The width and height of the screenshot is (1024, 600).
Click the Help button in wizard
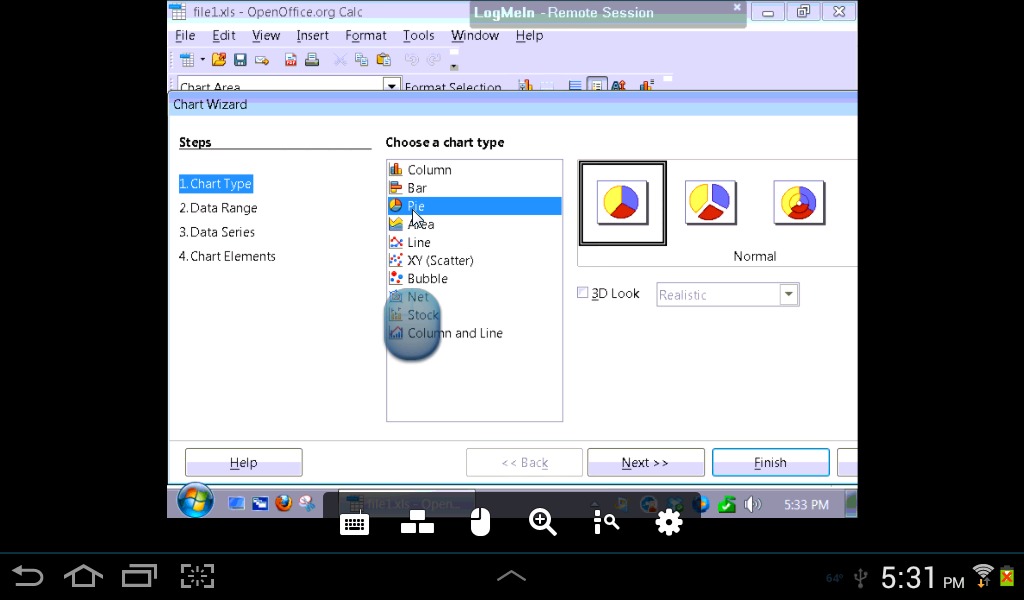[244, 462]
